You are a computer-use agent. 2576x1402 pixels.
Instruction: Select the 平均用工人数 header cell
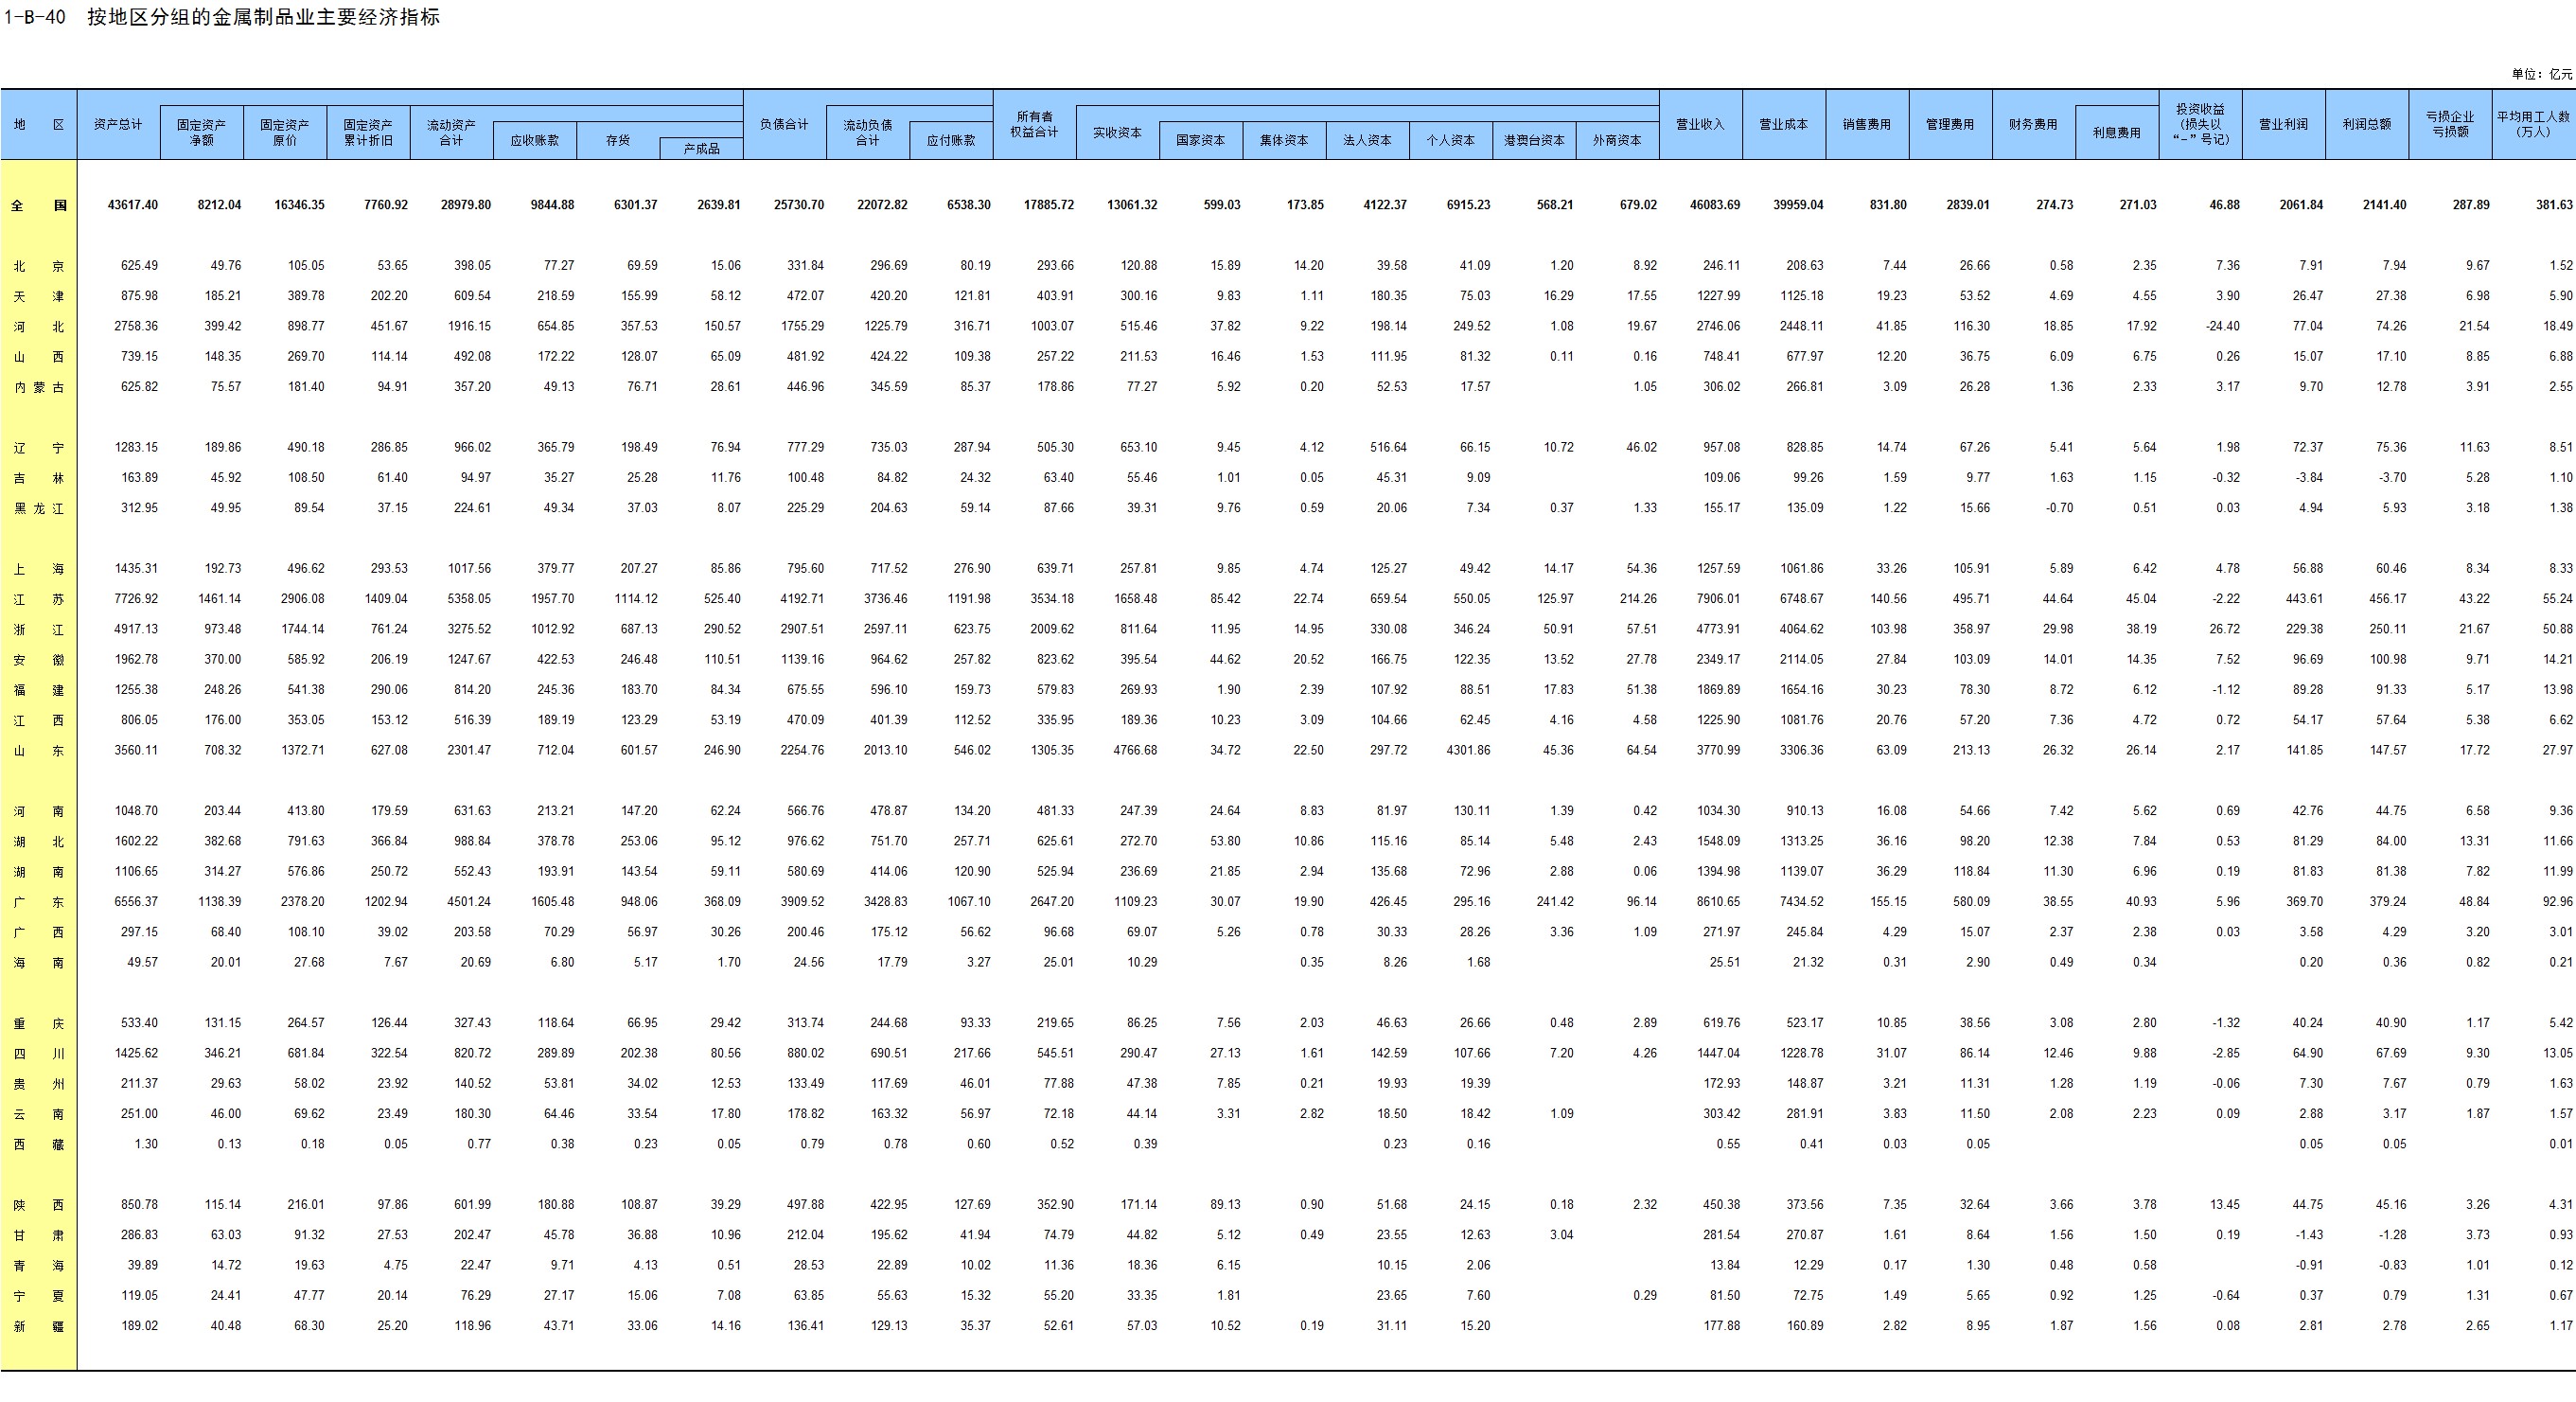point(2532,125)
